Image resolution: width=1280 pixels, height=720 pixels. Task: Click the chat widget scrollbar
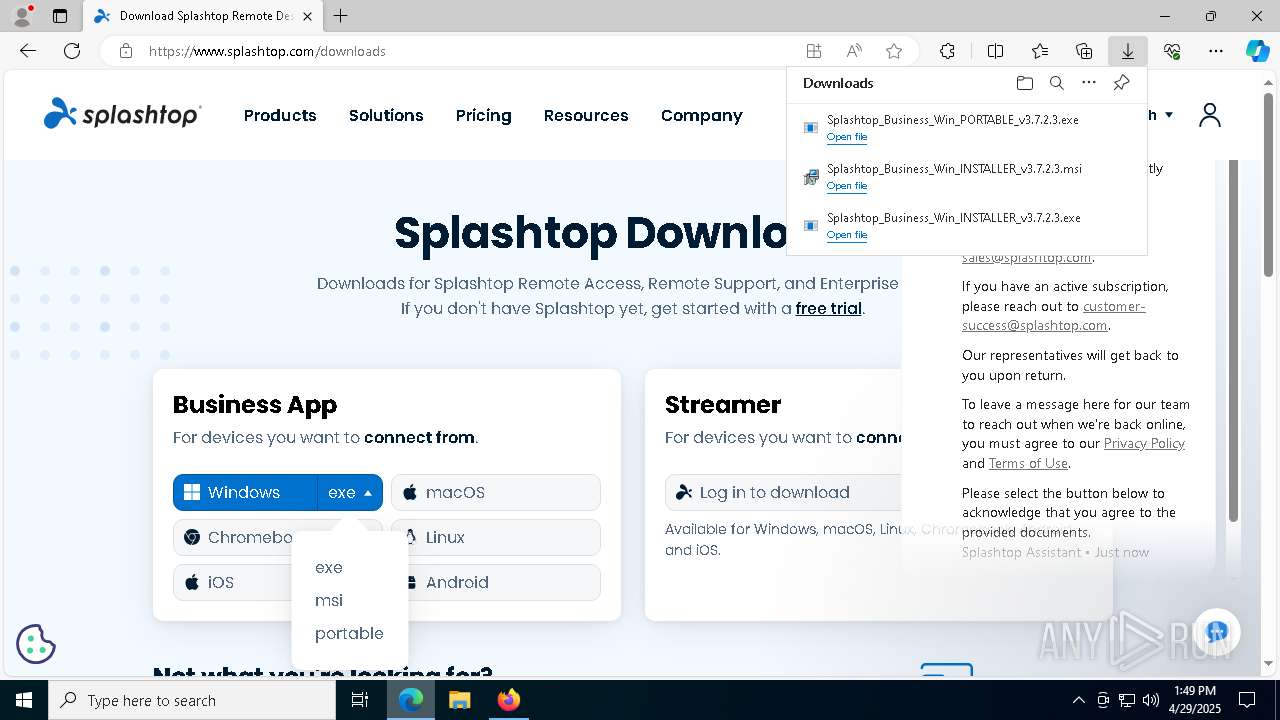coord(1233,340)
